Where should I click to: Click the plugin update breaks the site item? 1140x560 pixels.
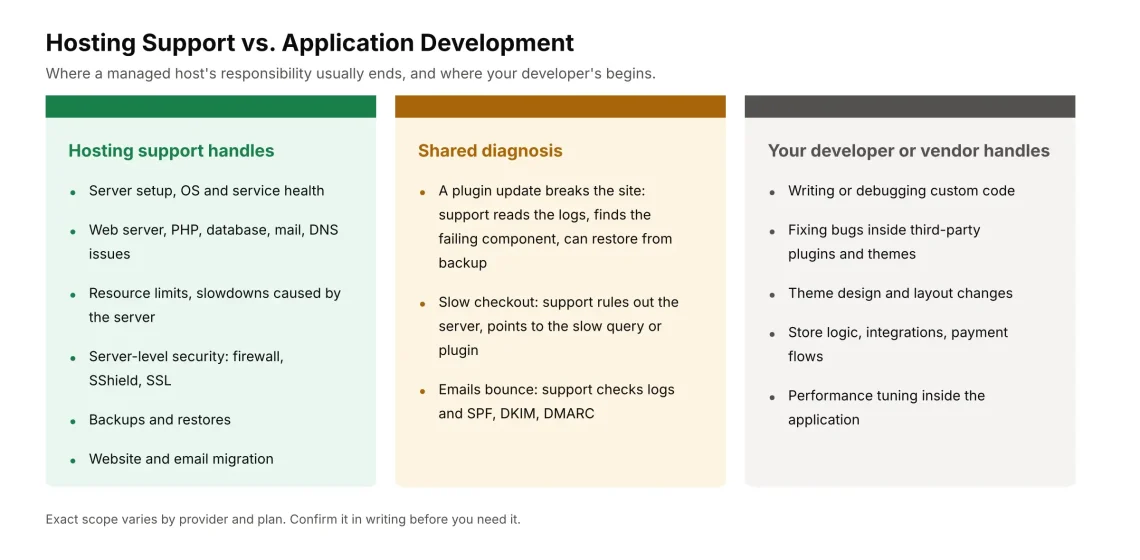click(555, 226)
